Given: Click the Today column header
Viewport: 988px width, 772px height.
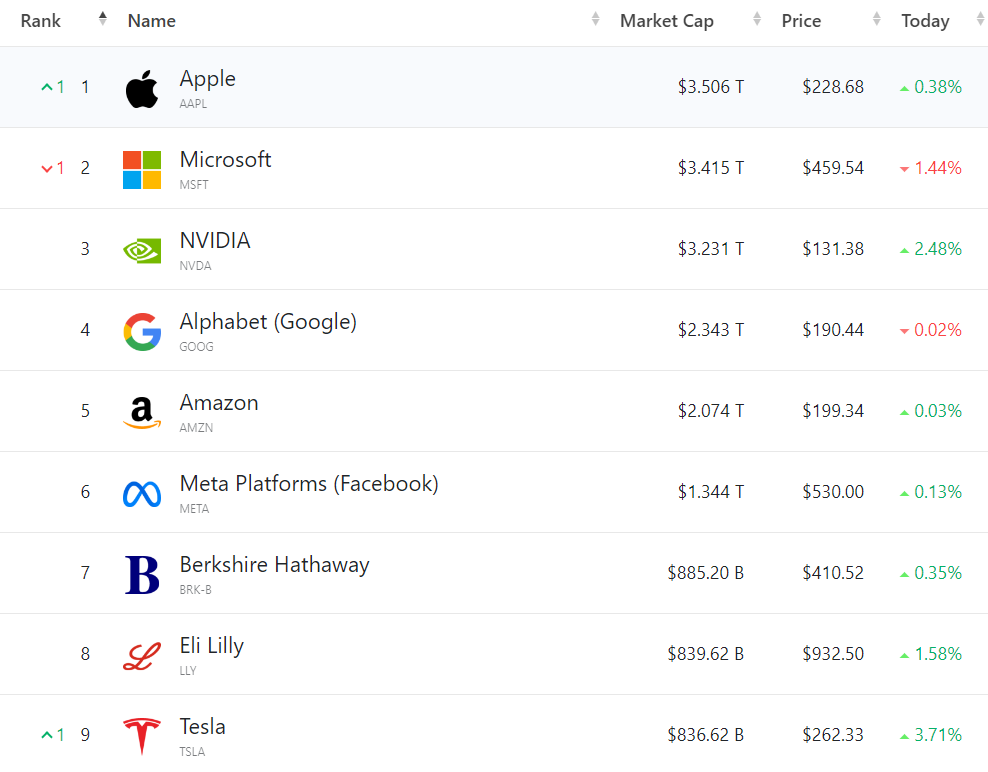Looking at the screenshot, I should click(925, 21).
